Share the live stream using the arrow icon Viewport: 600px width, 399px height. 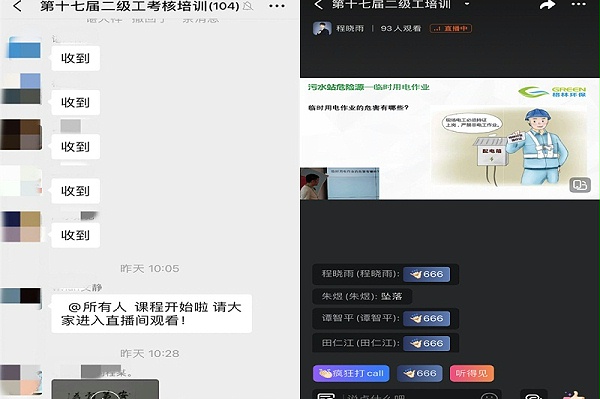point(547,5)
